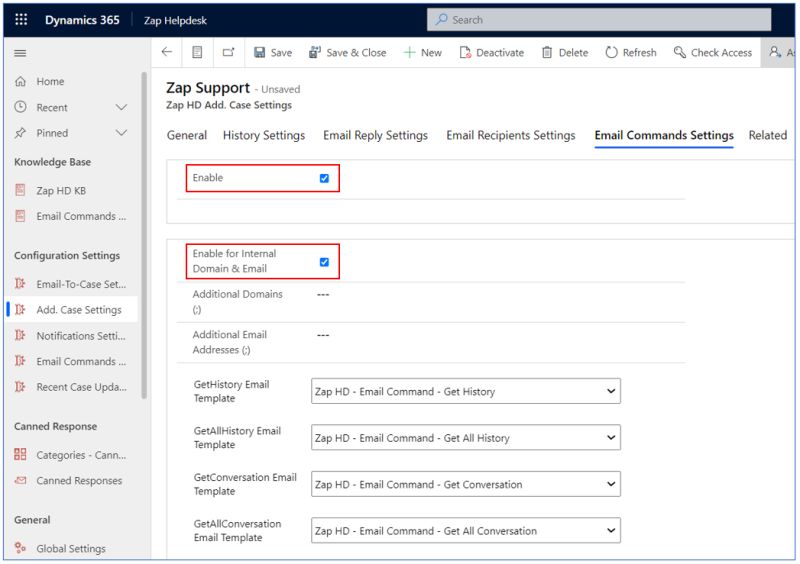This screenshot has height=564, width=800.
Task: Open GetConversation Email Template dropdown
Action: click(x=466, y=484)
